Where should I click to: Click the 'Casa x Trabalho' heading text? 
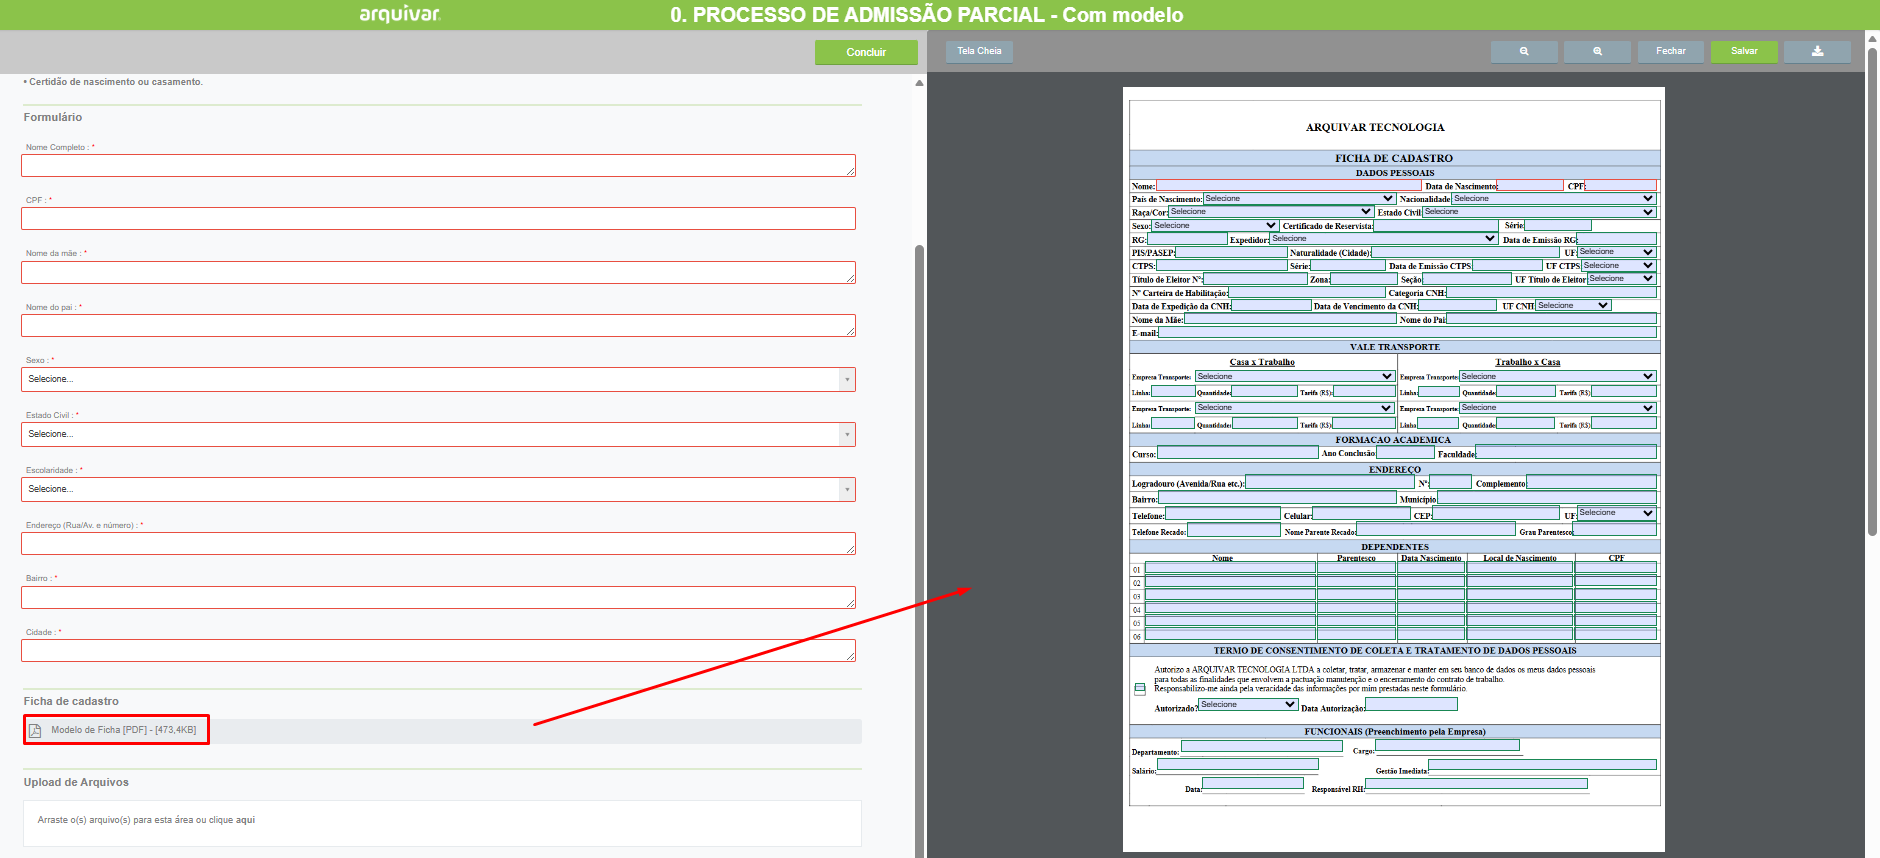coord(1262,362)
